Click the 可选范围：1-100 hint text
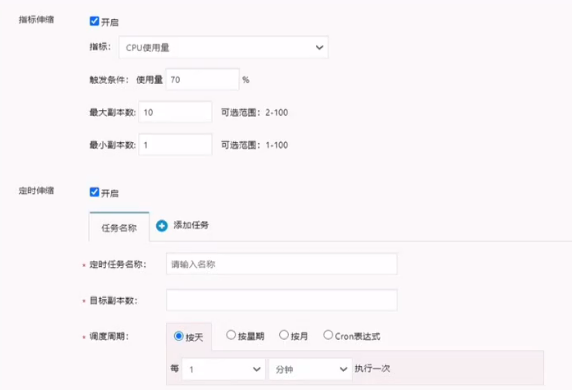Viewport: 572px width, 390px height. click(255, 145)
